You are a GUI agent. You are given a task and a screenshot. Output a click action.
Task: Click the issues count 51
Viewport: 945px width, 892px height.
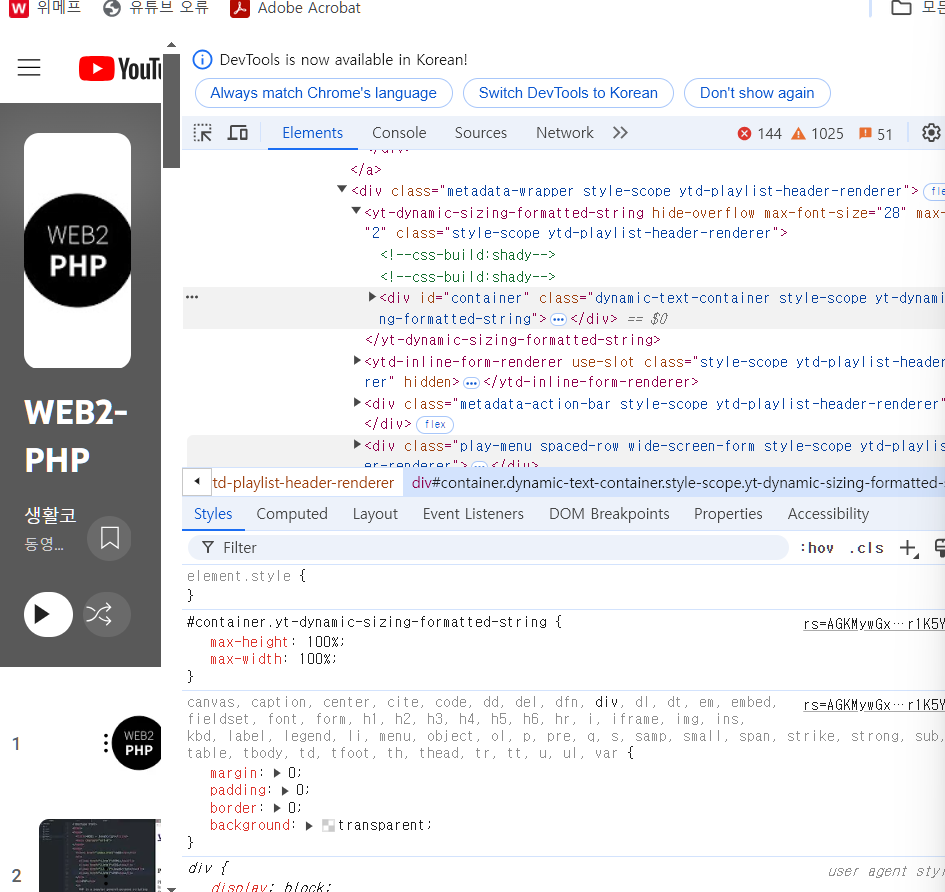(x=875, y=134)
